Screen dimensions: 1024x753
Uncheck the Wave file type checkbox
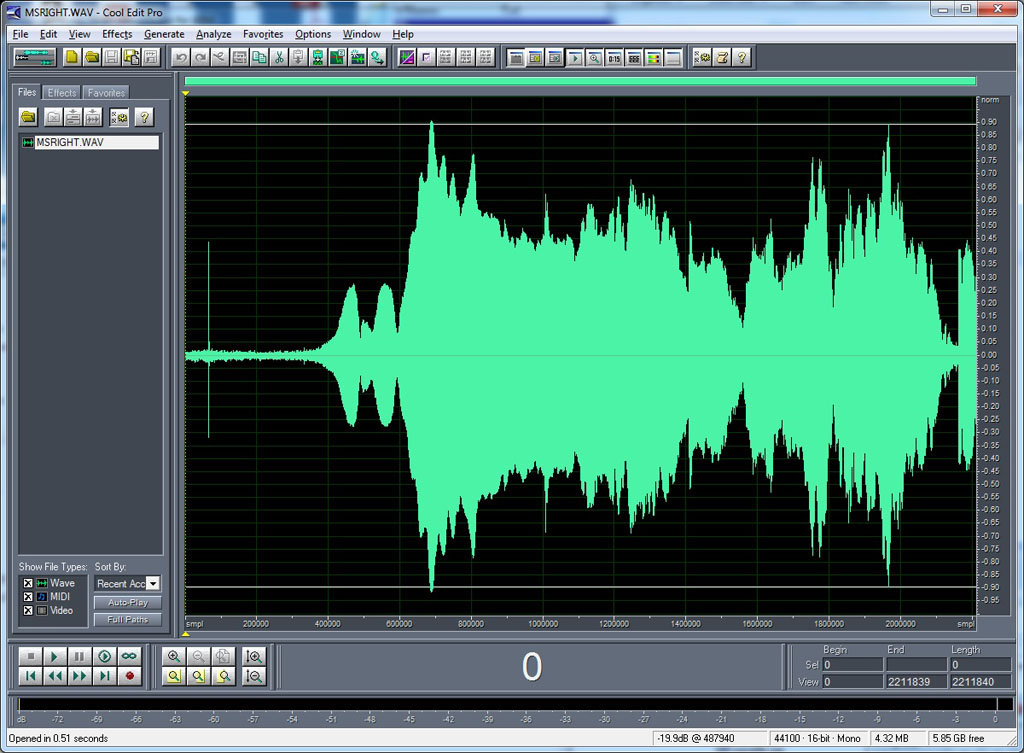click(x=28, y=583)
